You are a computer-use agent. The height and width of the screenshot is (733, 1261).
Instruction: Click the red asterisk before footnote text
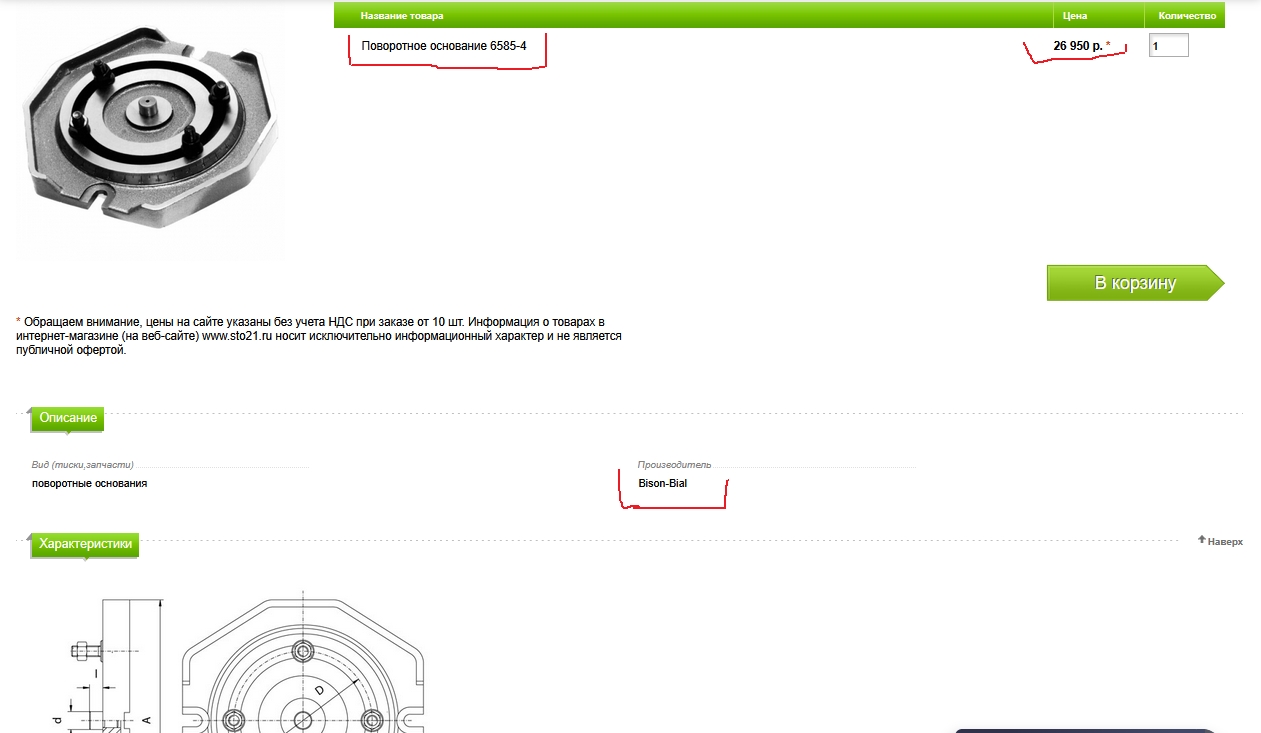pyautogui.click(x=18, y=322)
